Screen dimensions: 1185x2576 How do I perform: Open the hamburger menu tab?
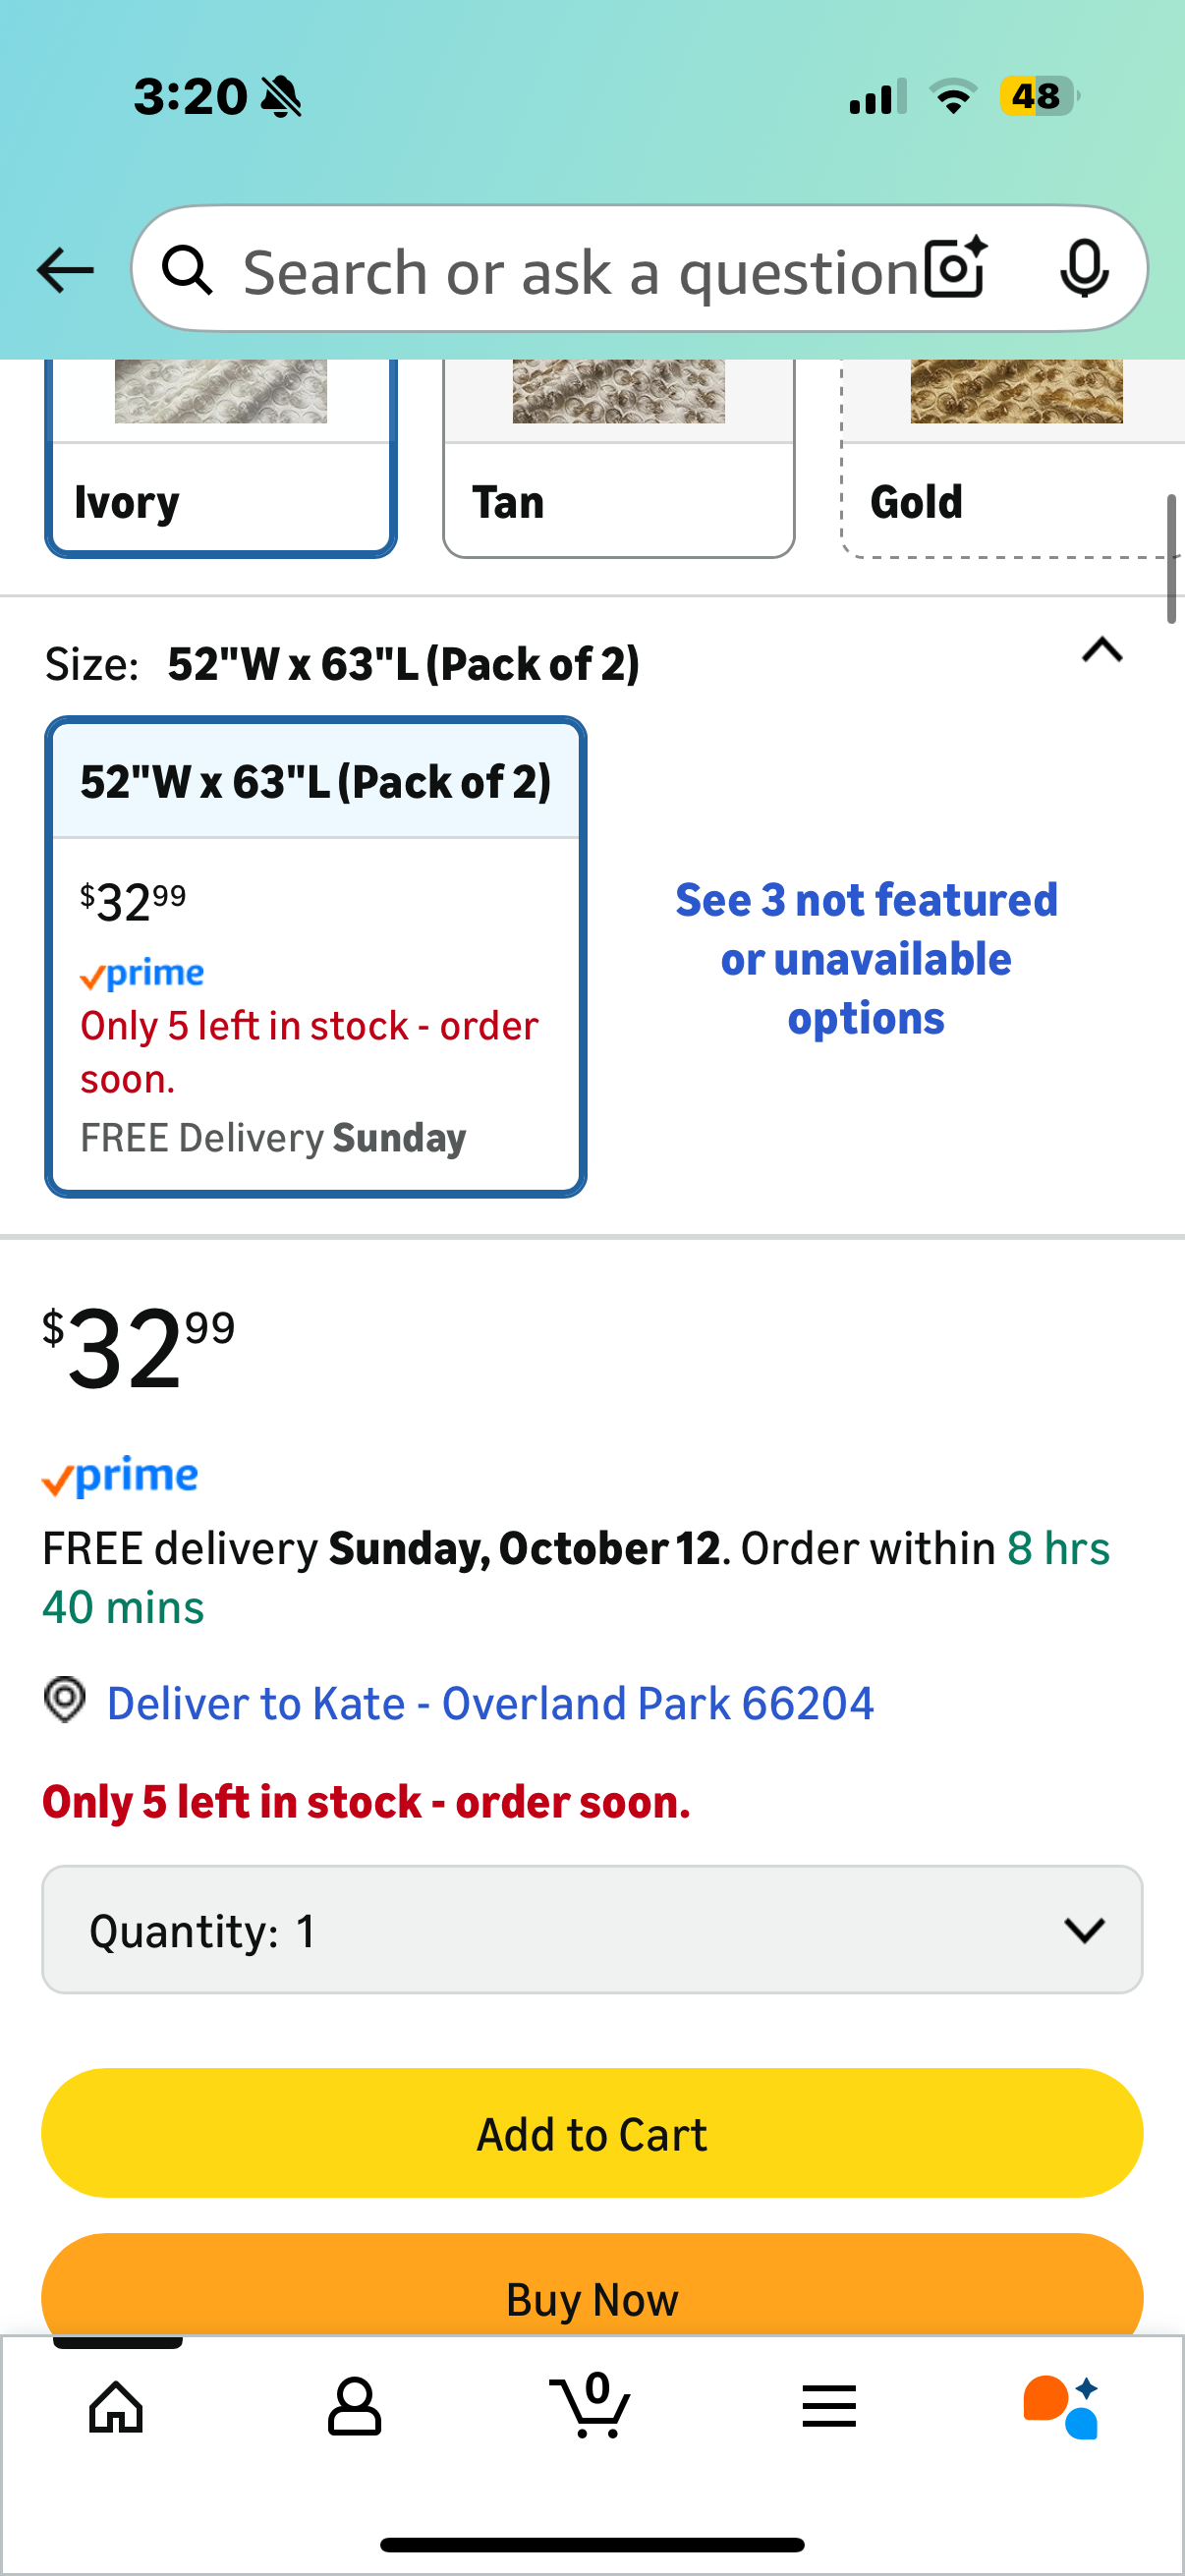[x=829, y=2406]
